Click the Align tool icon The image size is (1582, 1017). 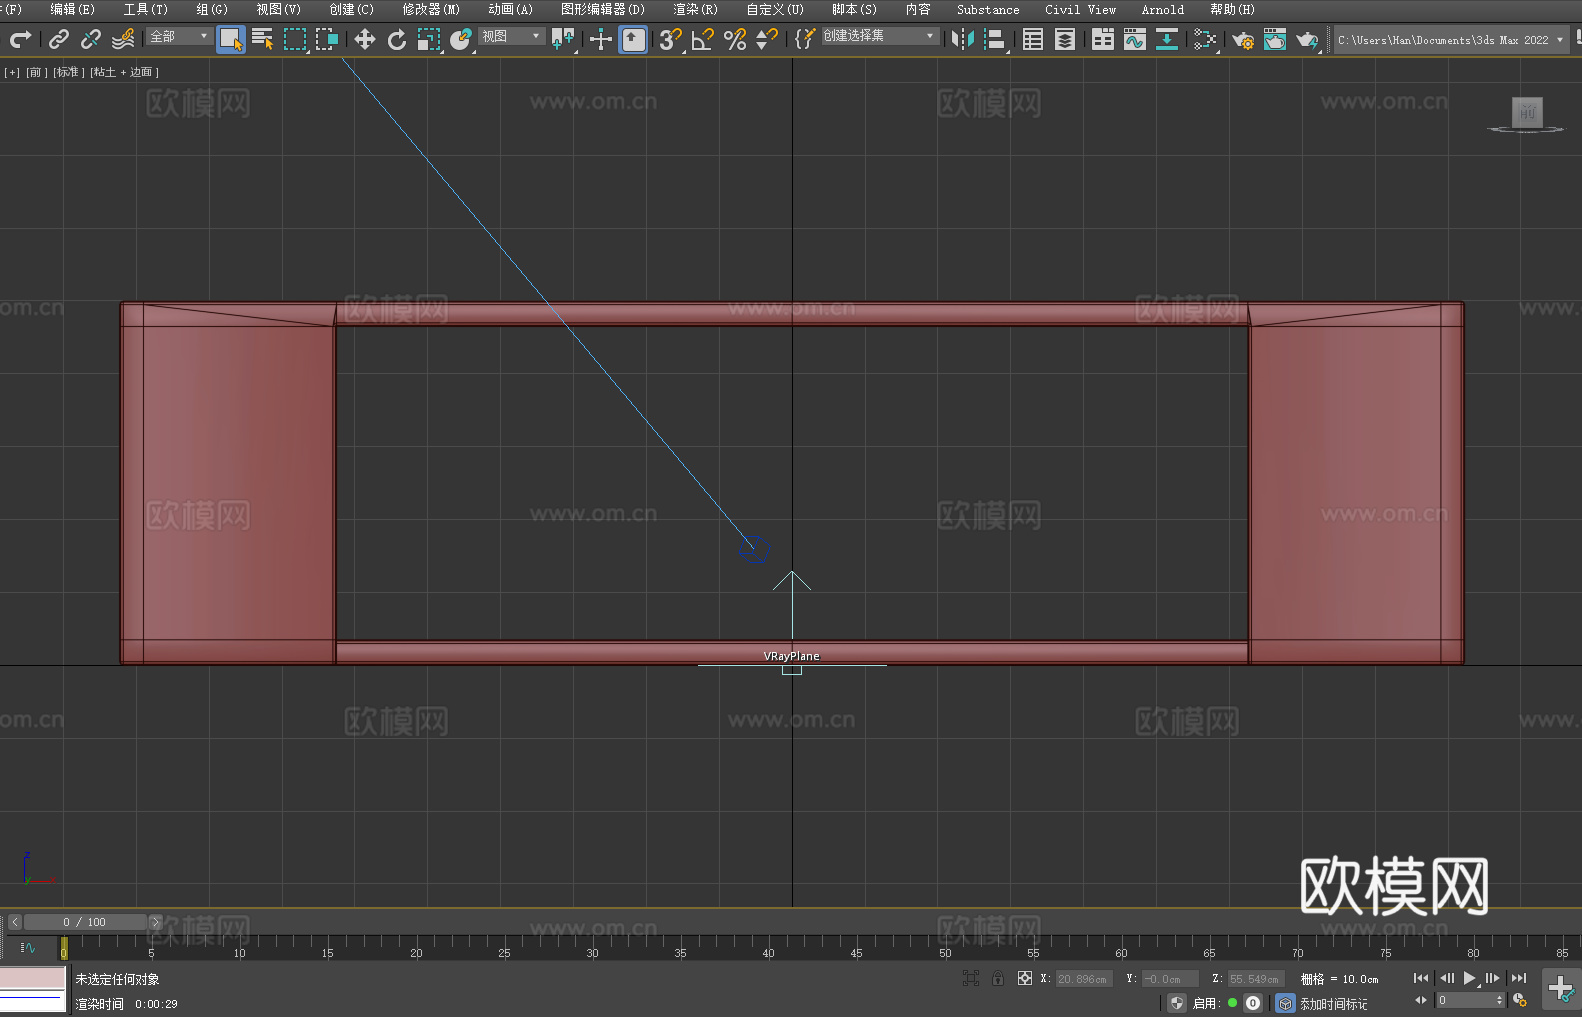point(995,39)
